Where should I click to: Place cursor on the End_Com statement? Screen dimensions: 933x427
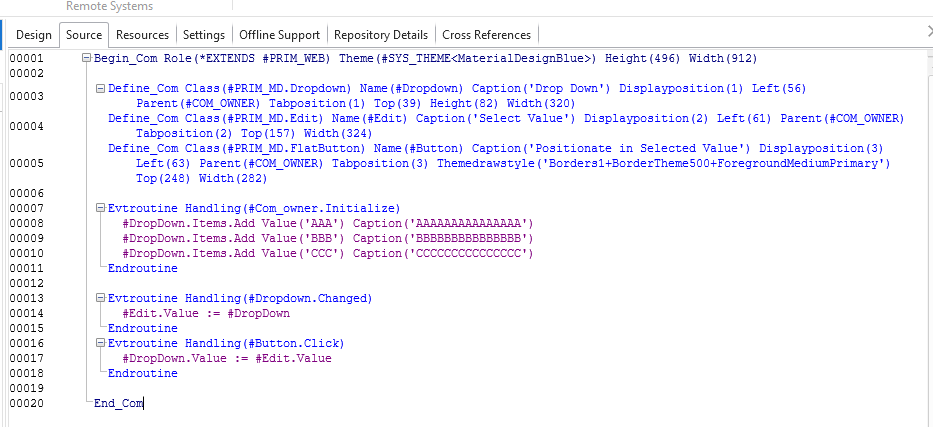point(118,403)
